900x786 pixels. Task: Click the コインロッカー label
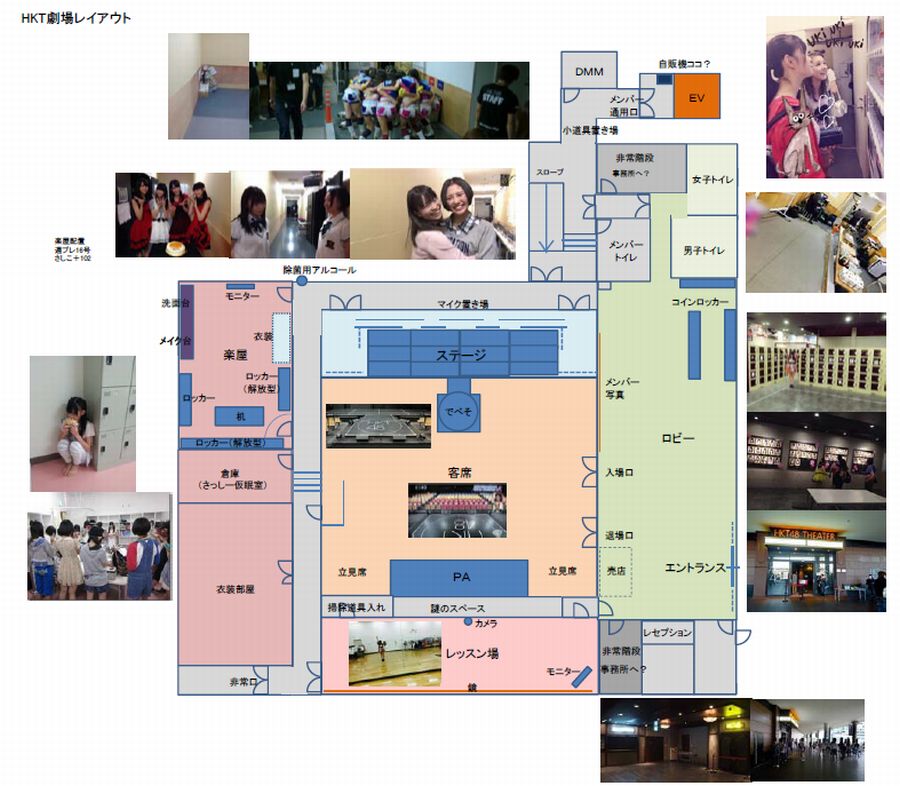[700, 302]
